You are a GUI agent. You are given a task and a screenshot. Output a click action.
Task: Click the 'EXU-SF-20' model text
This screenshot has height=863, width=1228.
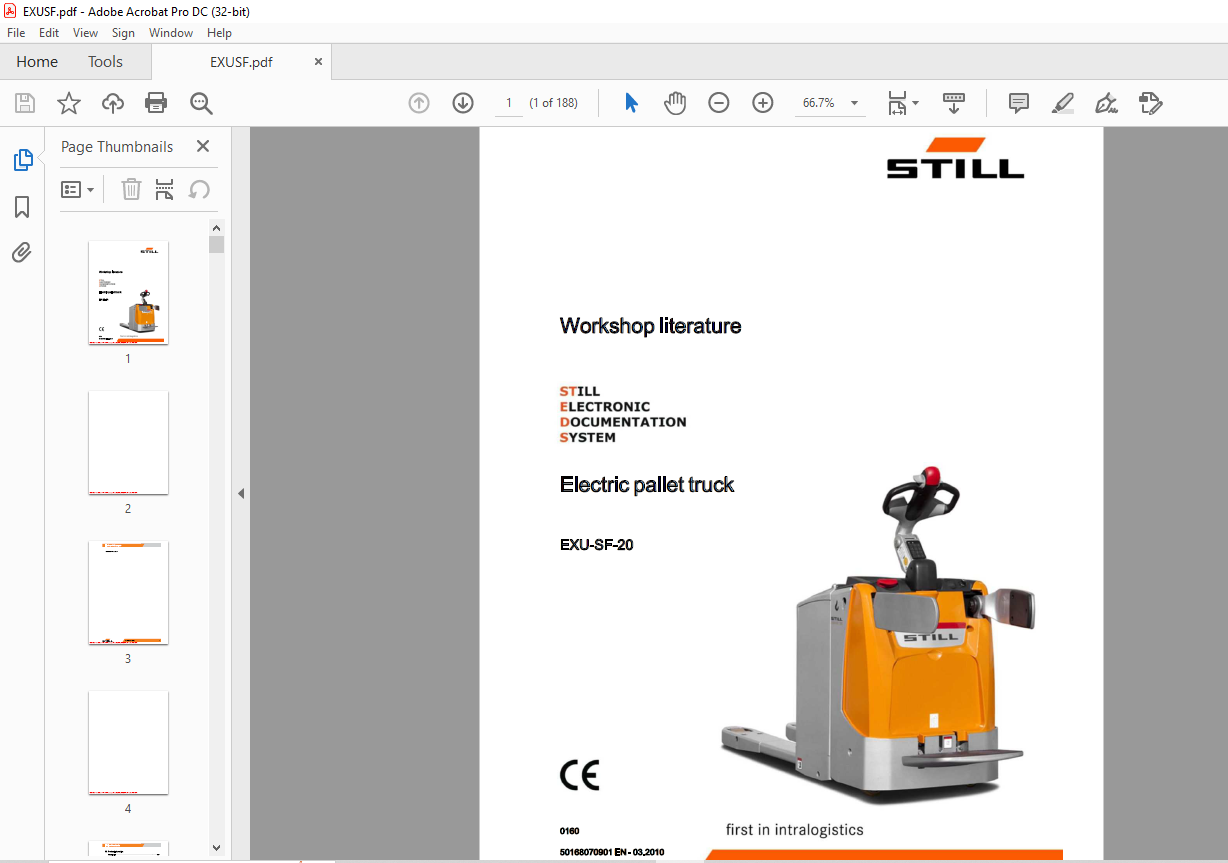597,545
